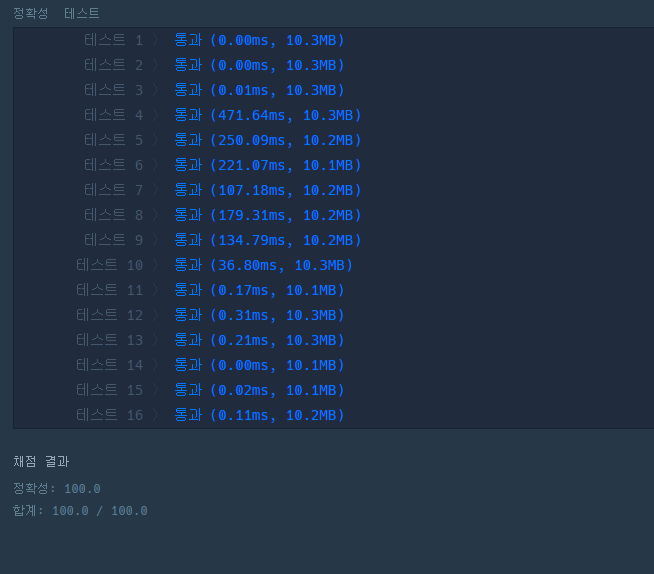Image resolution: width=654 pixels, height=574 pixels.
Task: Select the '테스트 14' row label
Action: tap(109, 365)
